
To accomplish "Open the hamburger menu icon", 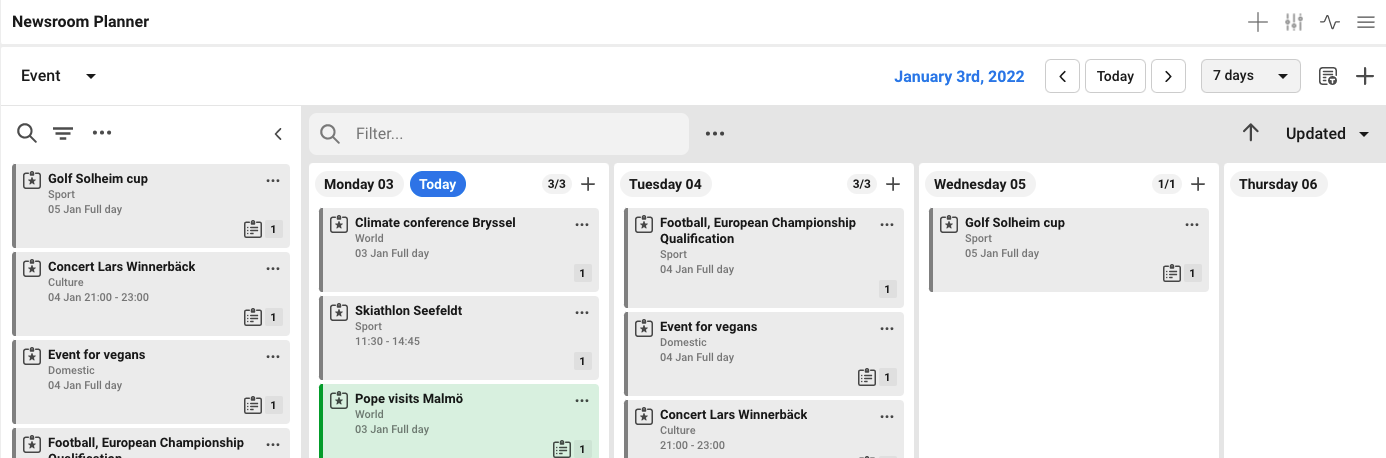I will pyautogui.click(x=1365, y=22).
